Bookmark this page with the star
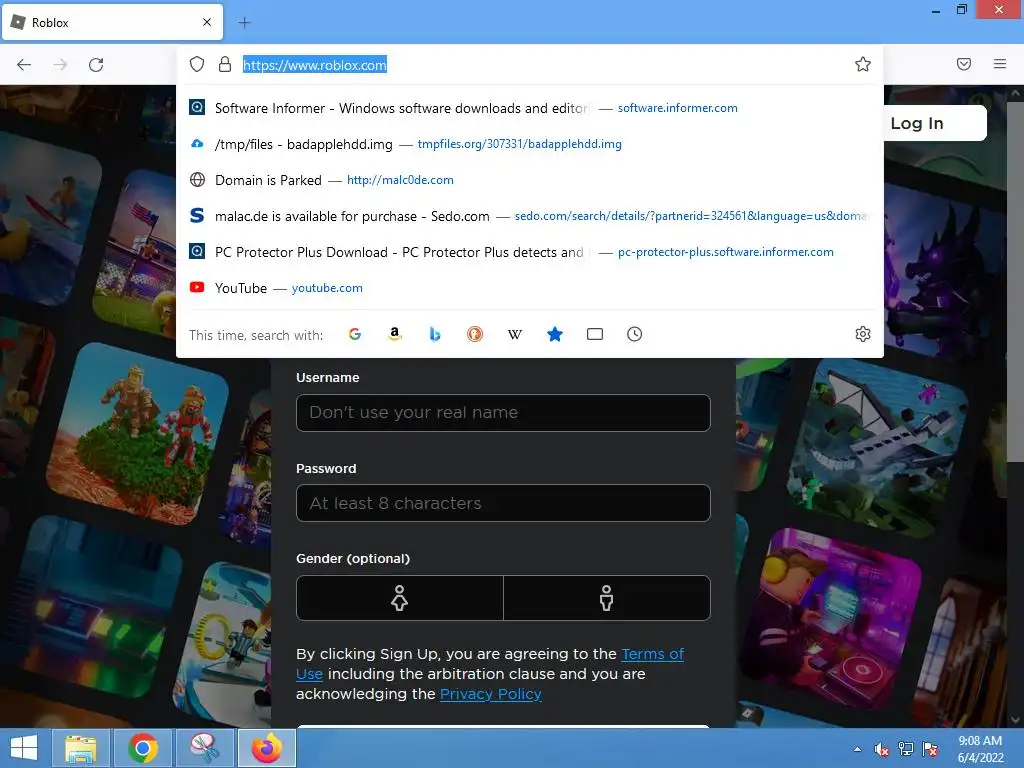Screen dimensions: 1024x768 (x=863, y=64)
